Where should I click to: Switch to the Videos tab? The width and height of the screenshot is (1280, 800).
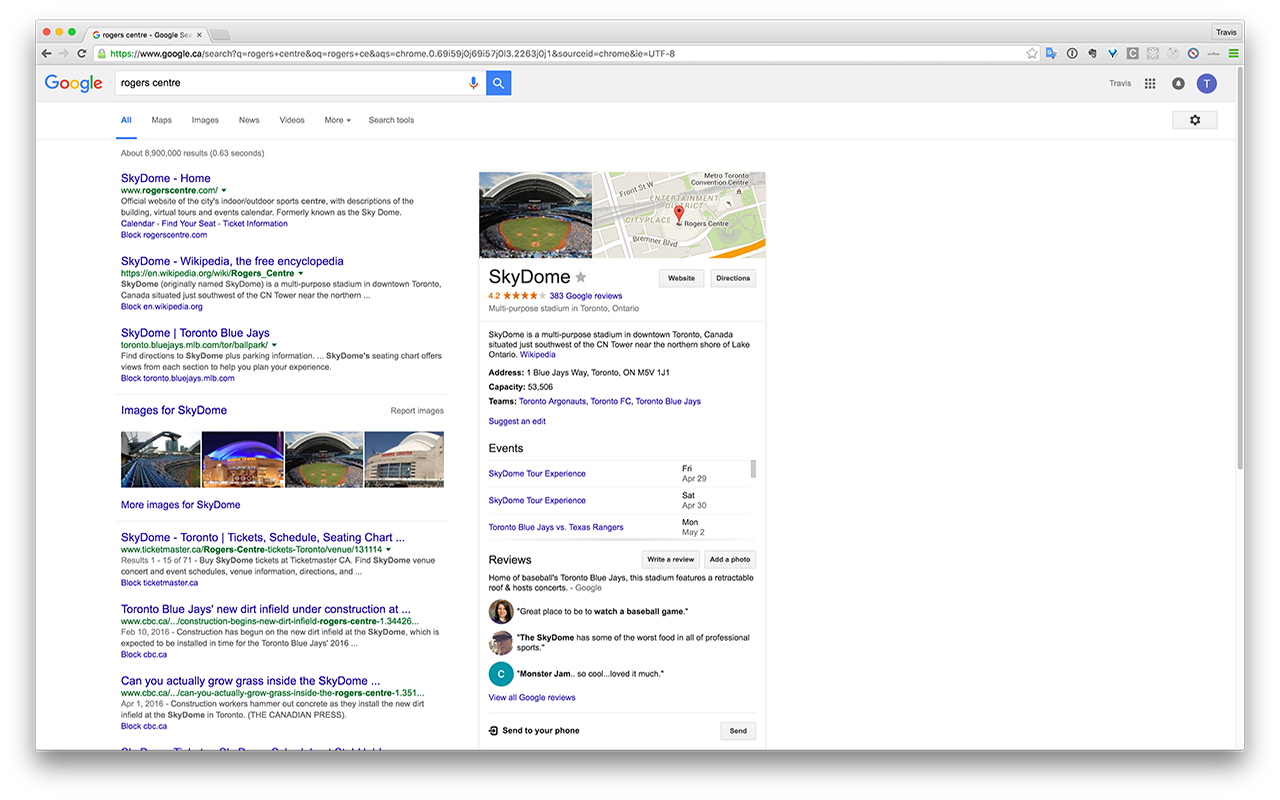tap(292, 120)
